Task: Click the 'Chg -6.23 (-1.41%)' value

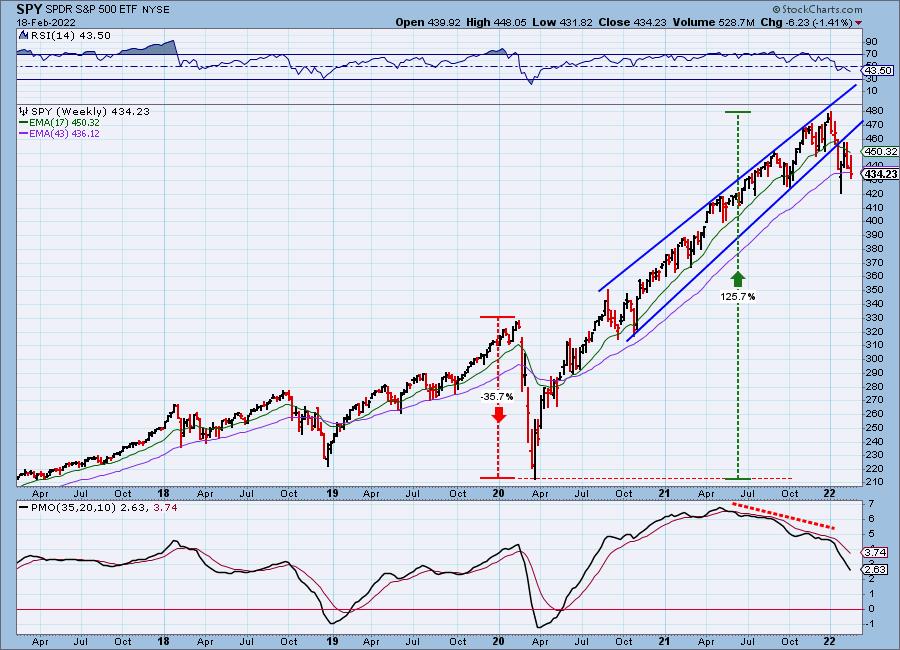Action: [x=806, y=22]
